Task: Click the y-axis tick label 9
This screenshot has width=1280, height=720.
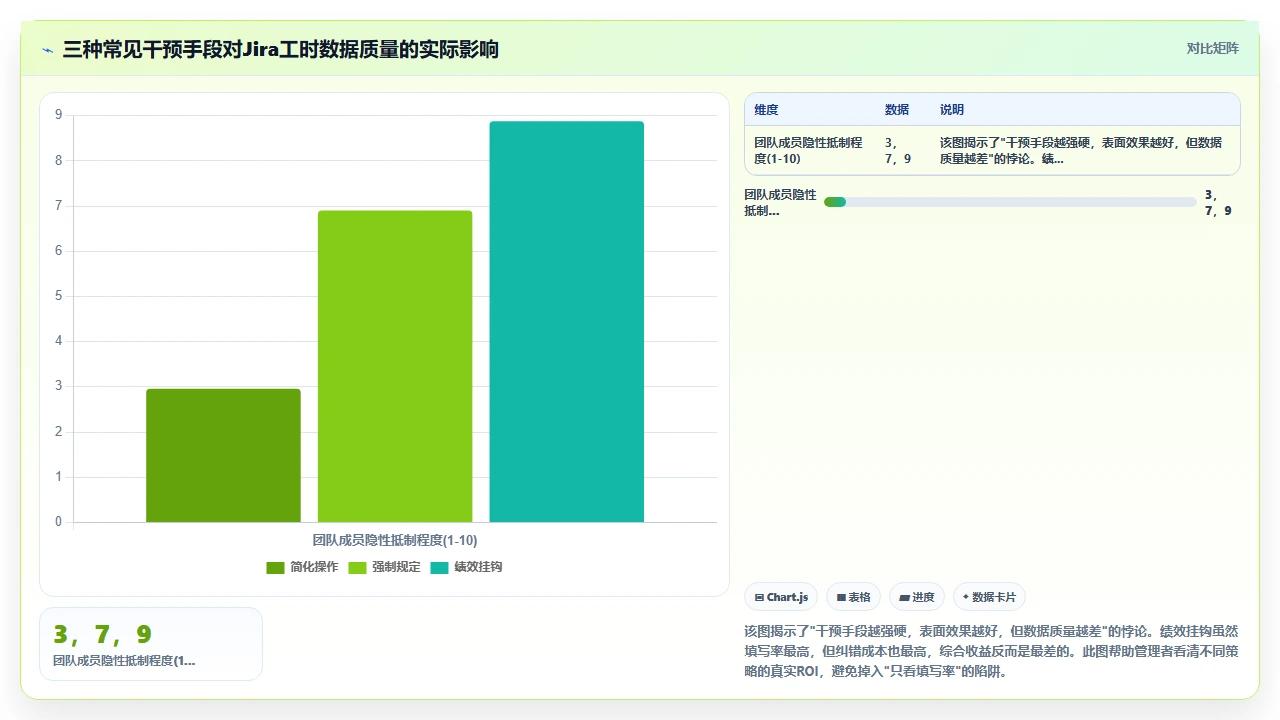Action: click(59, 115)
